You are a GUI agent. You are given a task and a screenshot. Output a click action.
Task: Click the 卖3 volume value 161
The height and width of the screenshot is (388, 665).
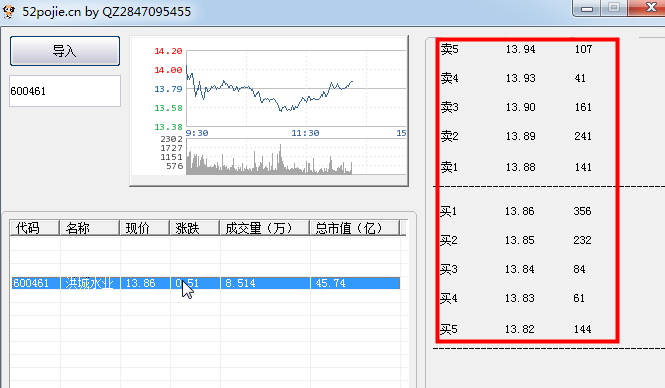[x=583, y=107]
